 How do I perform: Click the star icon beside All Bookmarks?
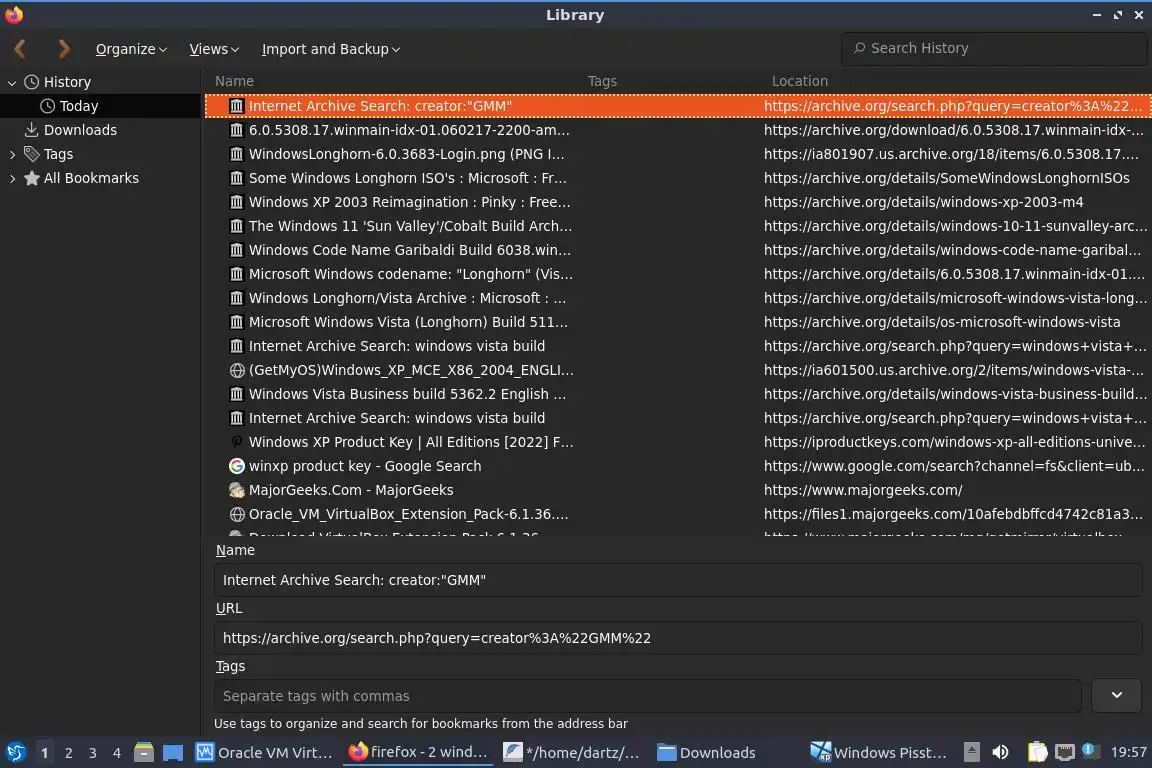[x=32, y=179]
